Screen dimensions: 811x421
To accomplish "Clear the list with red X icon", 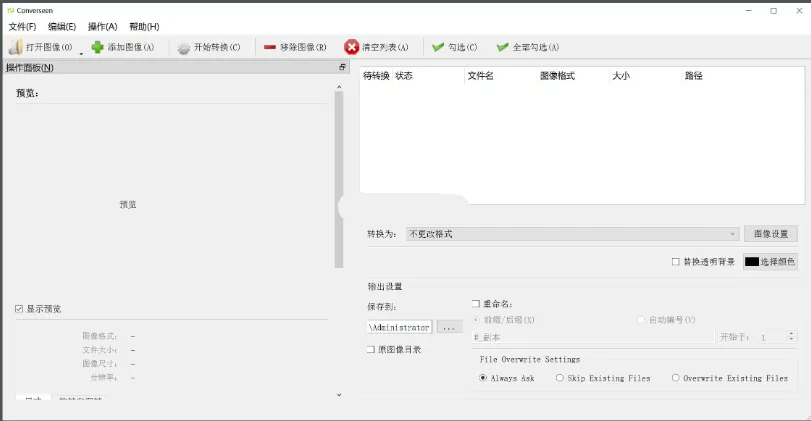I will 351,47.
